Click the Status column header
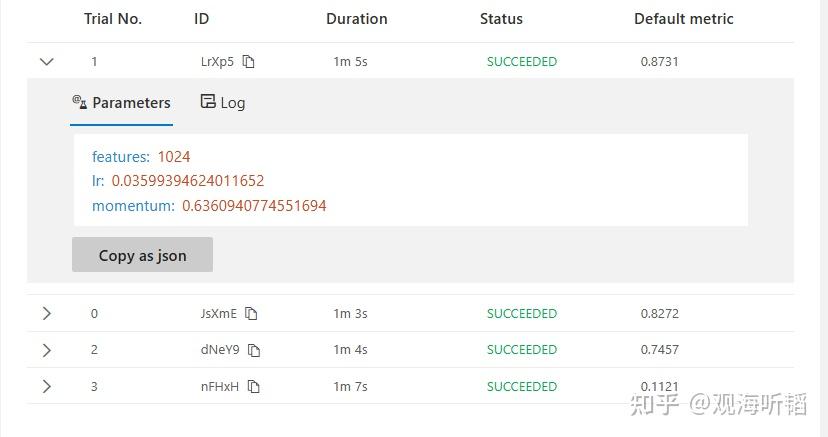 pos(501,19)
